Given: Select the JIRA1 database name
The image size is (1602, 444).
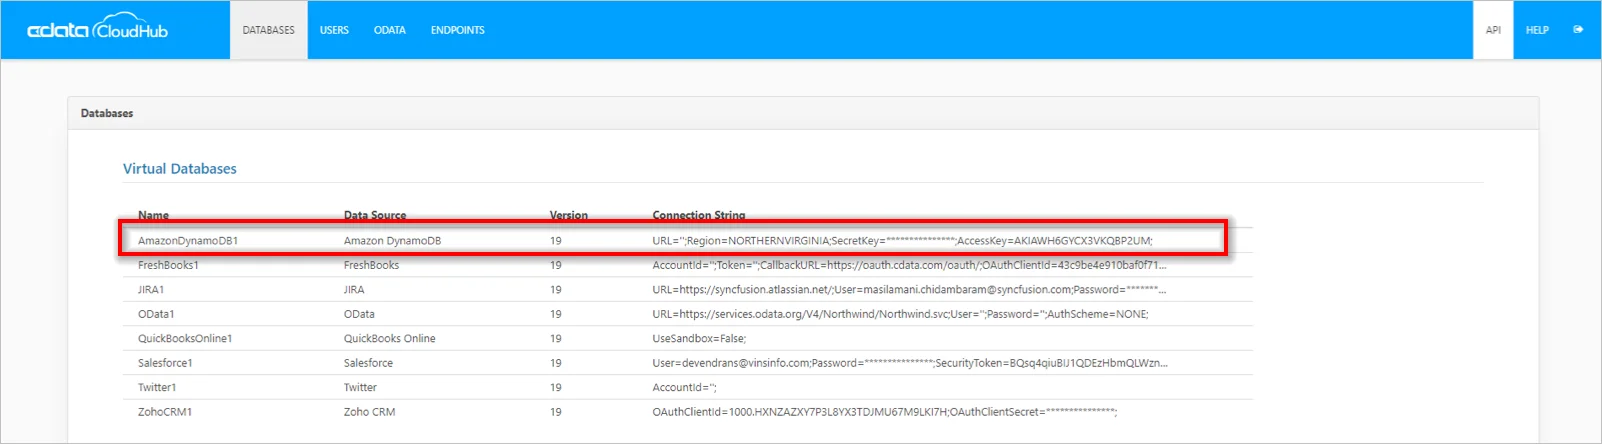Looking at the screenshot, I should coord(151,290).
